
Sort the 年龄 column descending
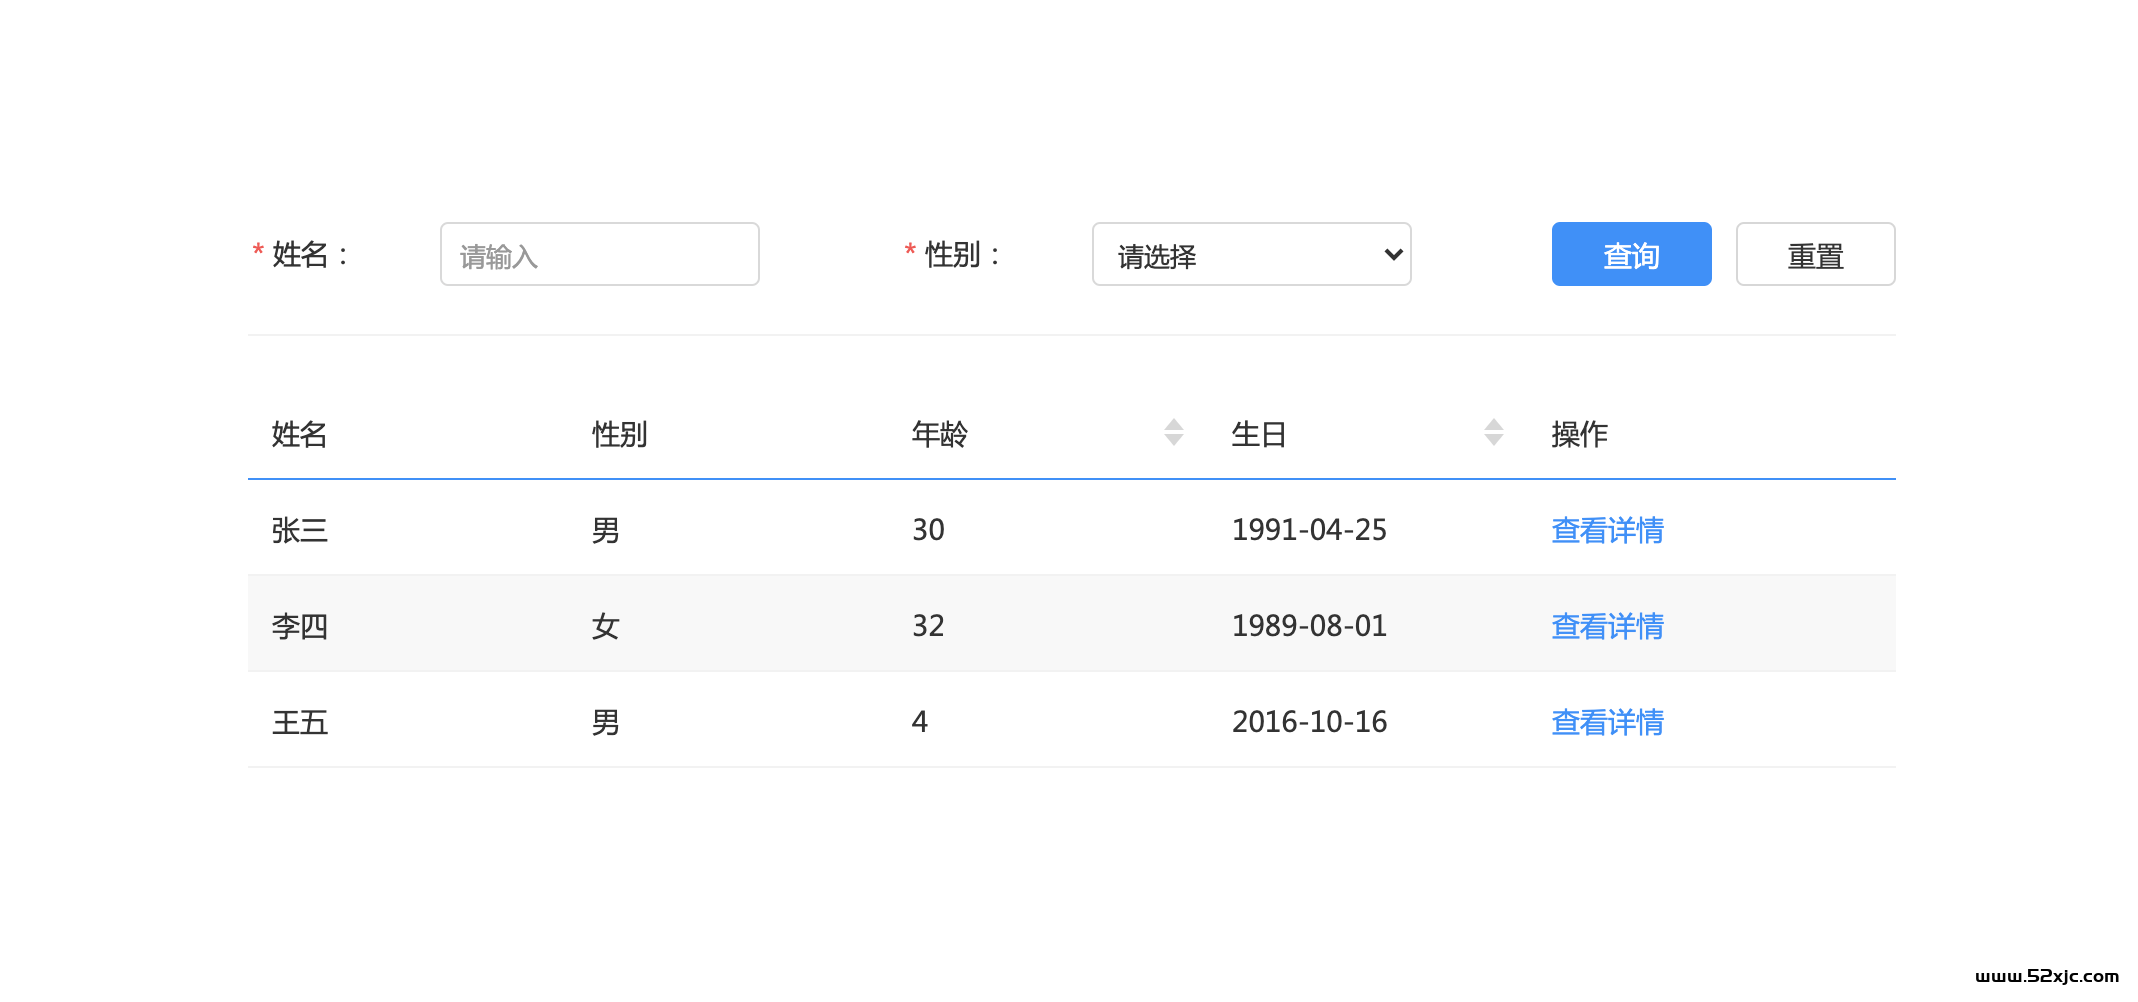tap(1173, 441)
